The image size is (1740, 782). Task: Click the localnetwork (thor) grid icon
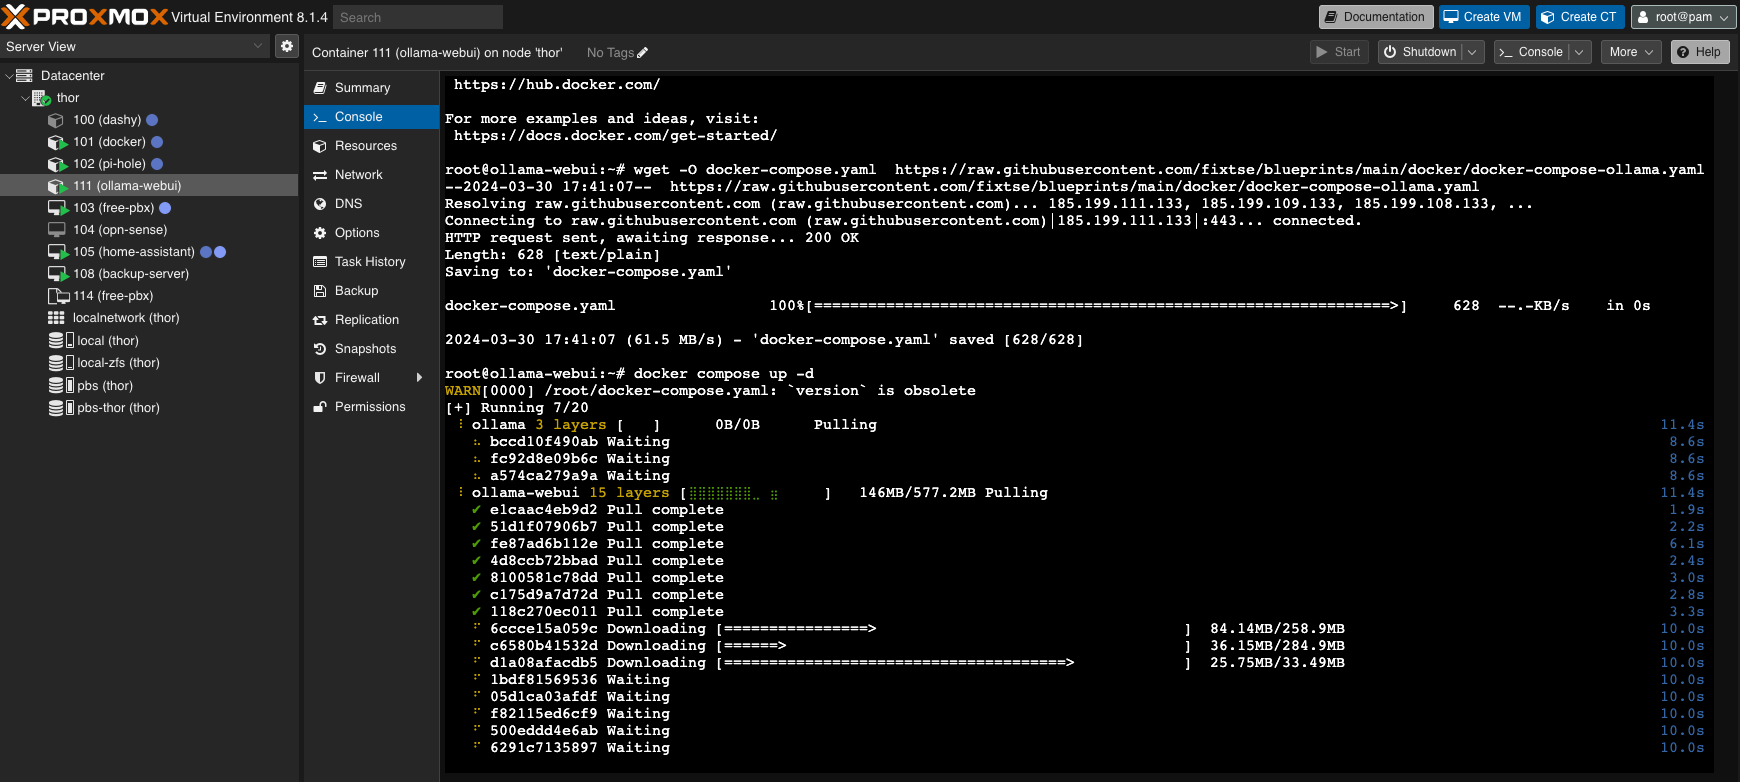[x=56, y=318]
